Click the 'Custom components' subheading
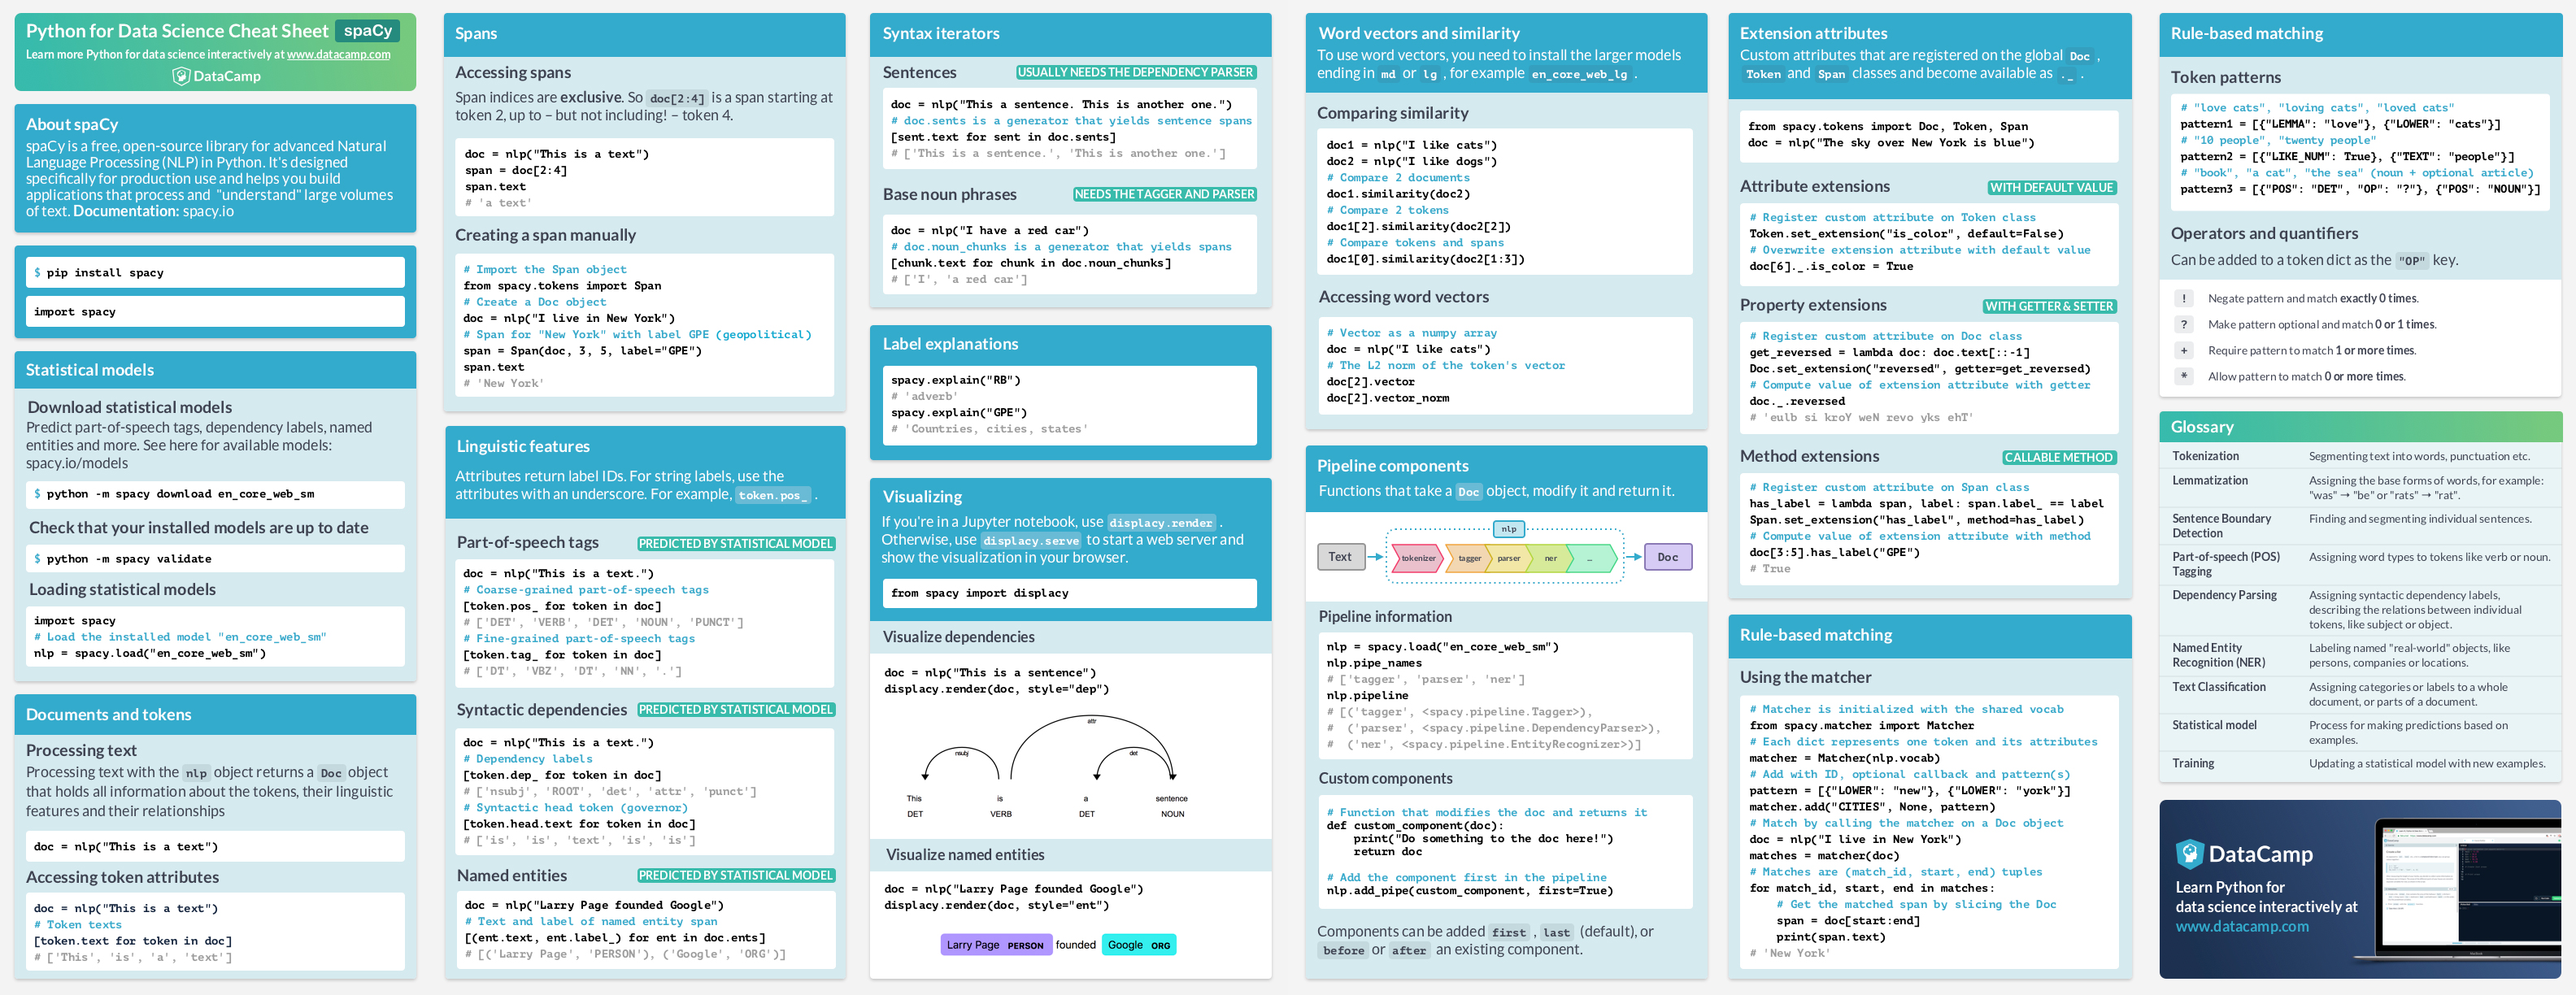Screen dimensions: 2576x995 pos(1385,778)
